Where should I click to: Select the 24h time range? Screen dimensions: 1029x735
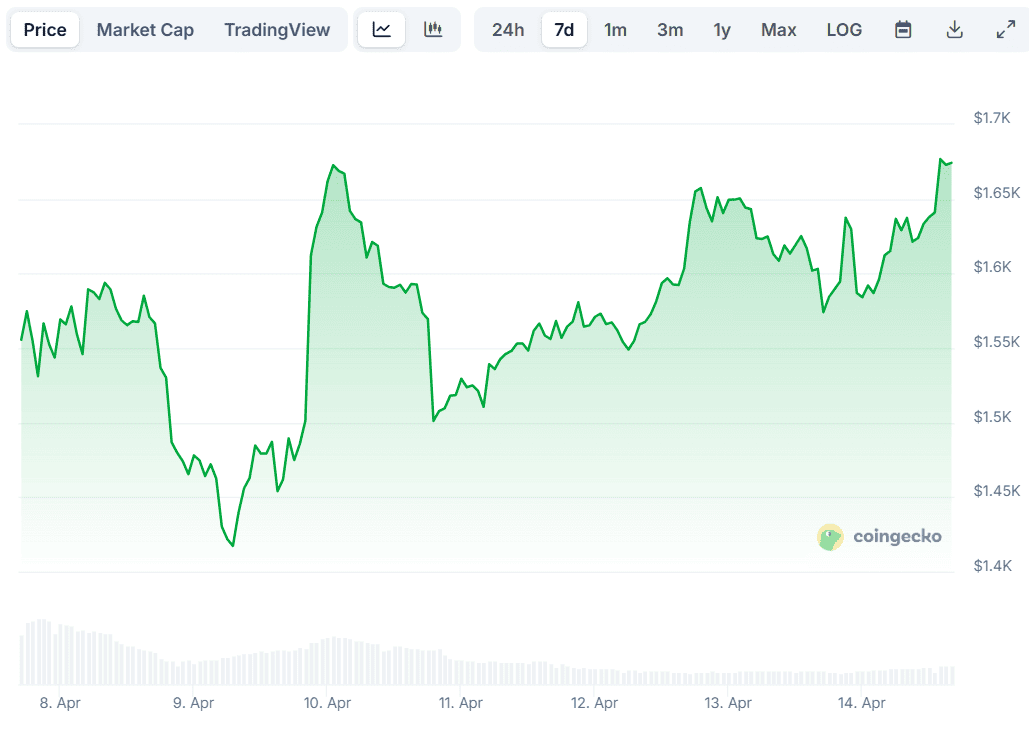(x=508, y=30)
